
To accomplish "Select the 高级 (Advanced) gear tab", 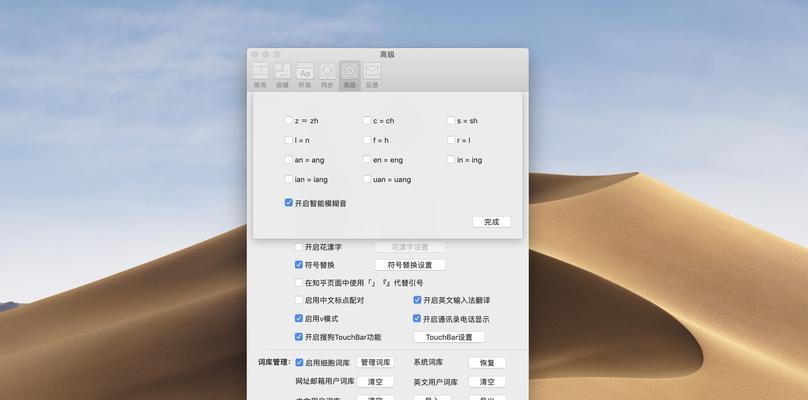I will click(349, 76).
